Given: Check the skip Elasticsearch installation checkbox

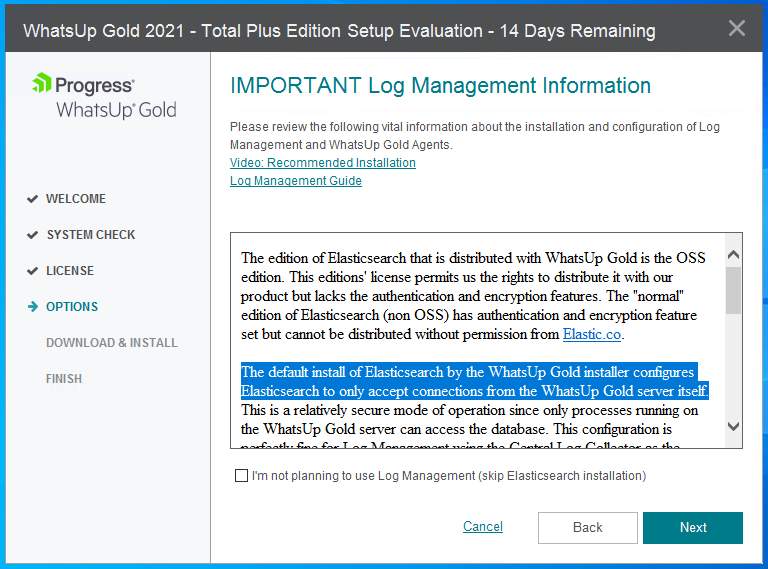Looking at the screenshot, I should point(241,475).
